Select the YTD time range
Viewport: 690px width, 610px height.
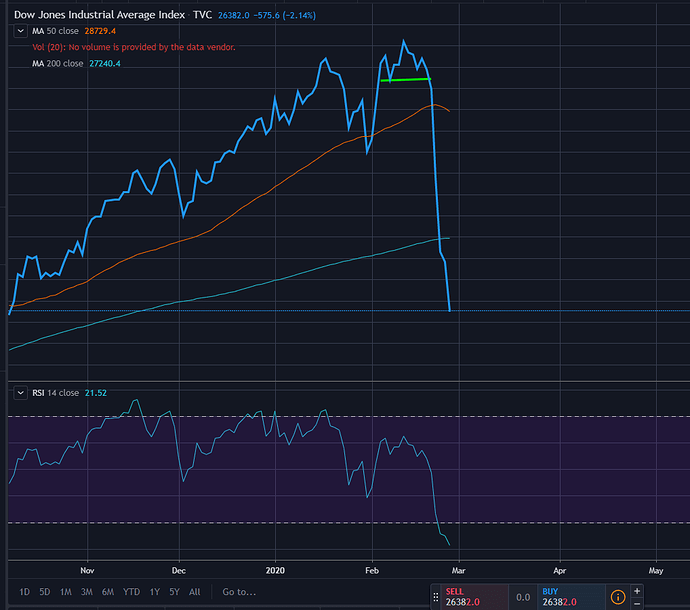tap(131, 592)
